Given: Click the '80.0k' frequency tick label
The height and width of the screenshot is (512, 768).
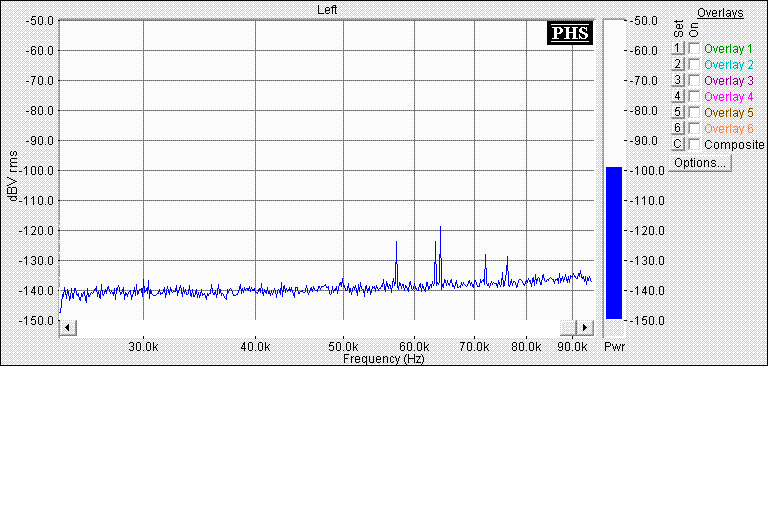Looking at the screenshot, I should 527,347.
